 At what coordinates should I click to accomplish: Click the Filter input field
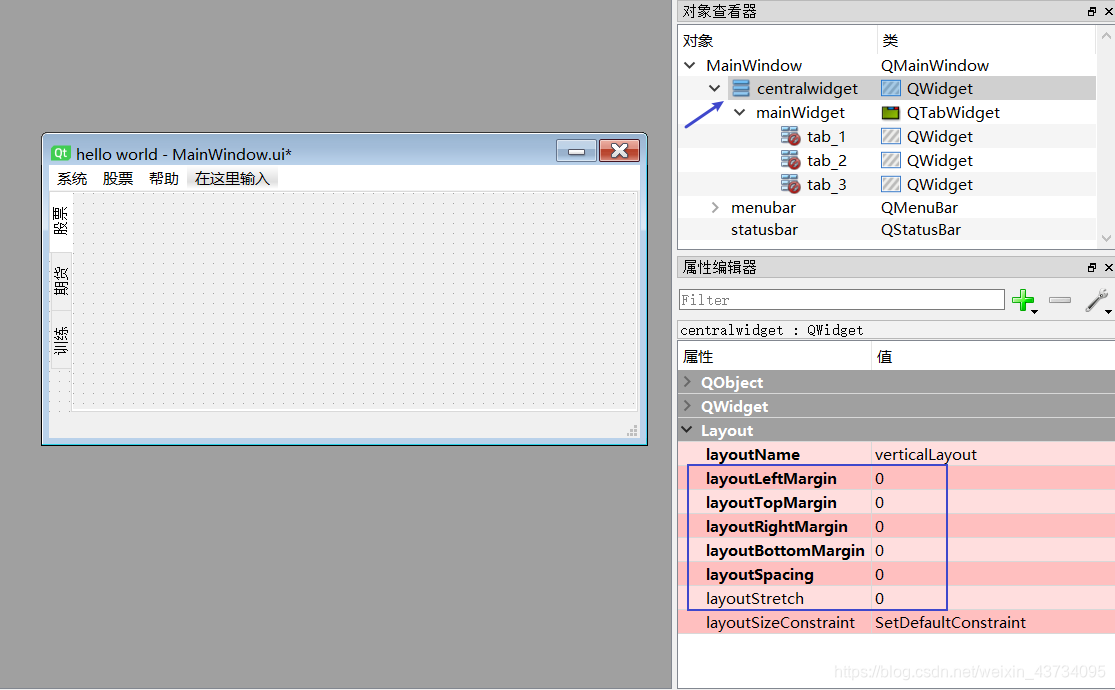pyautogui.click(x=842, y=299)
